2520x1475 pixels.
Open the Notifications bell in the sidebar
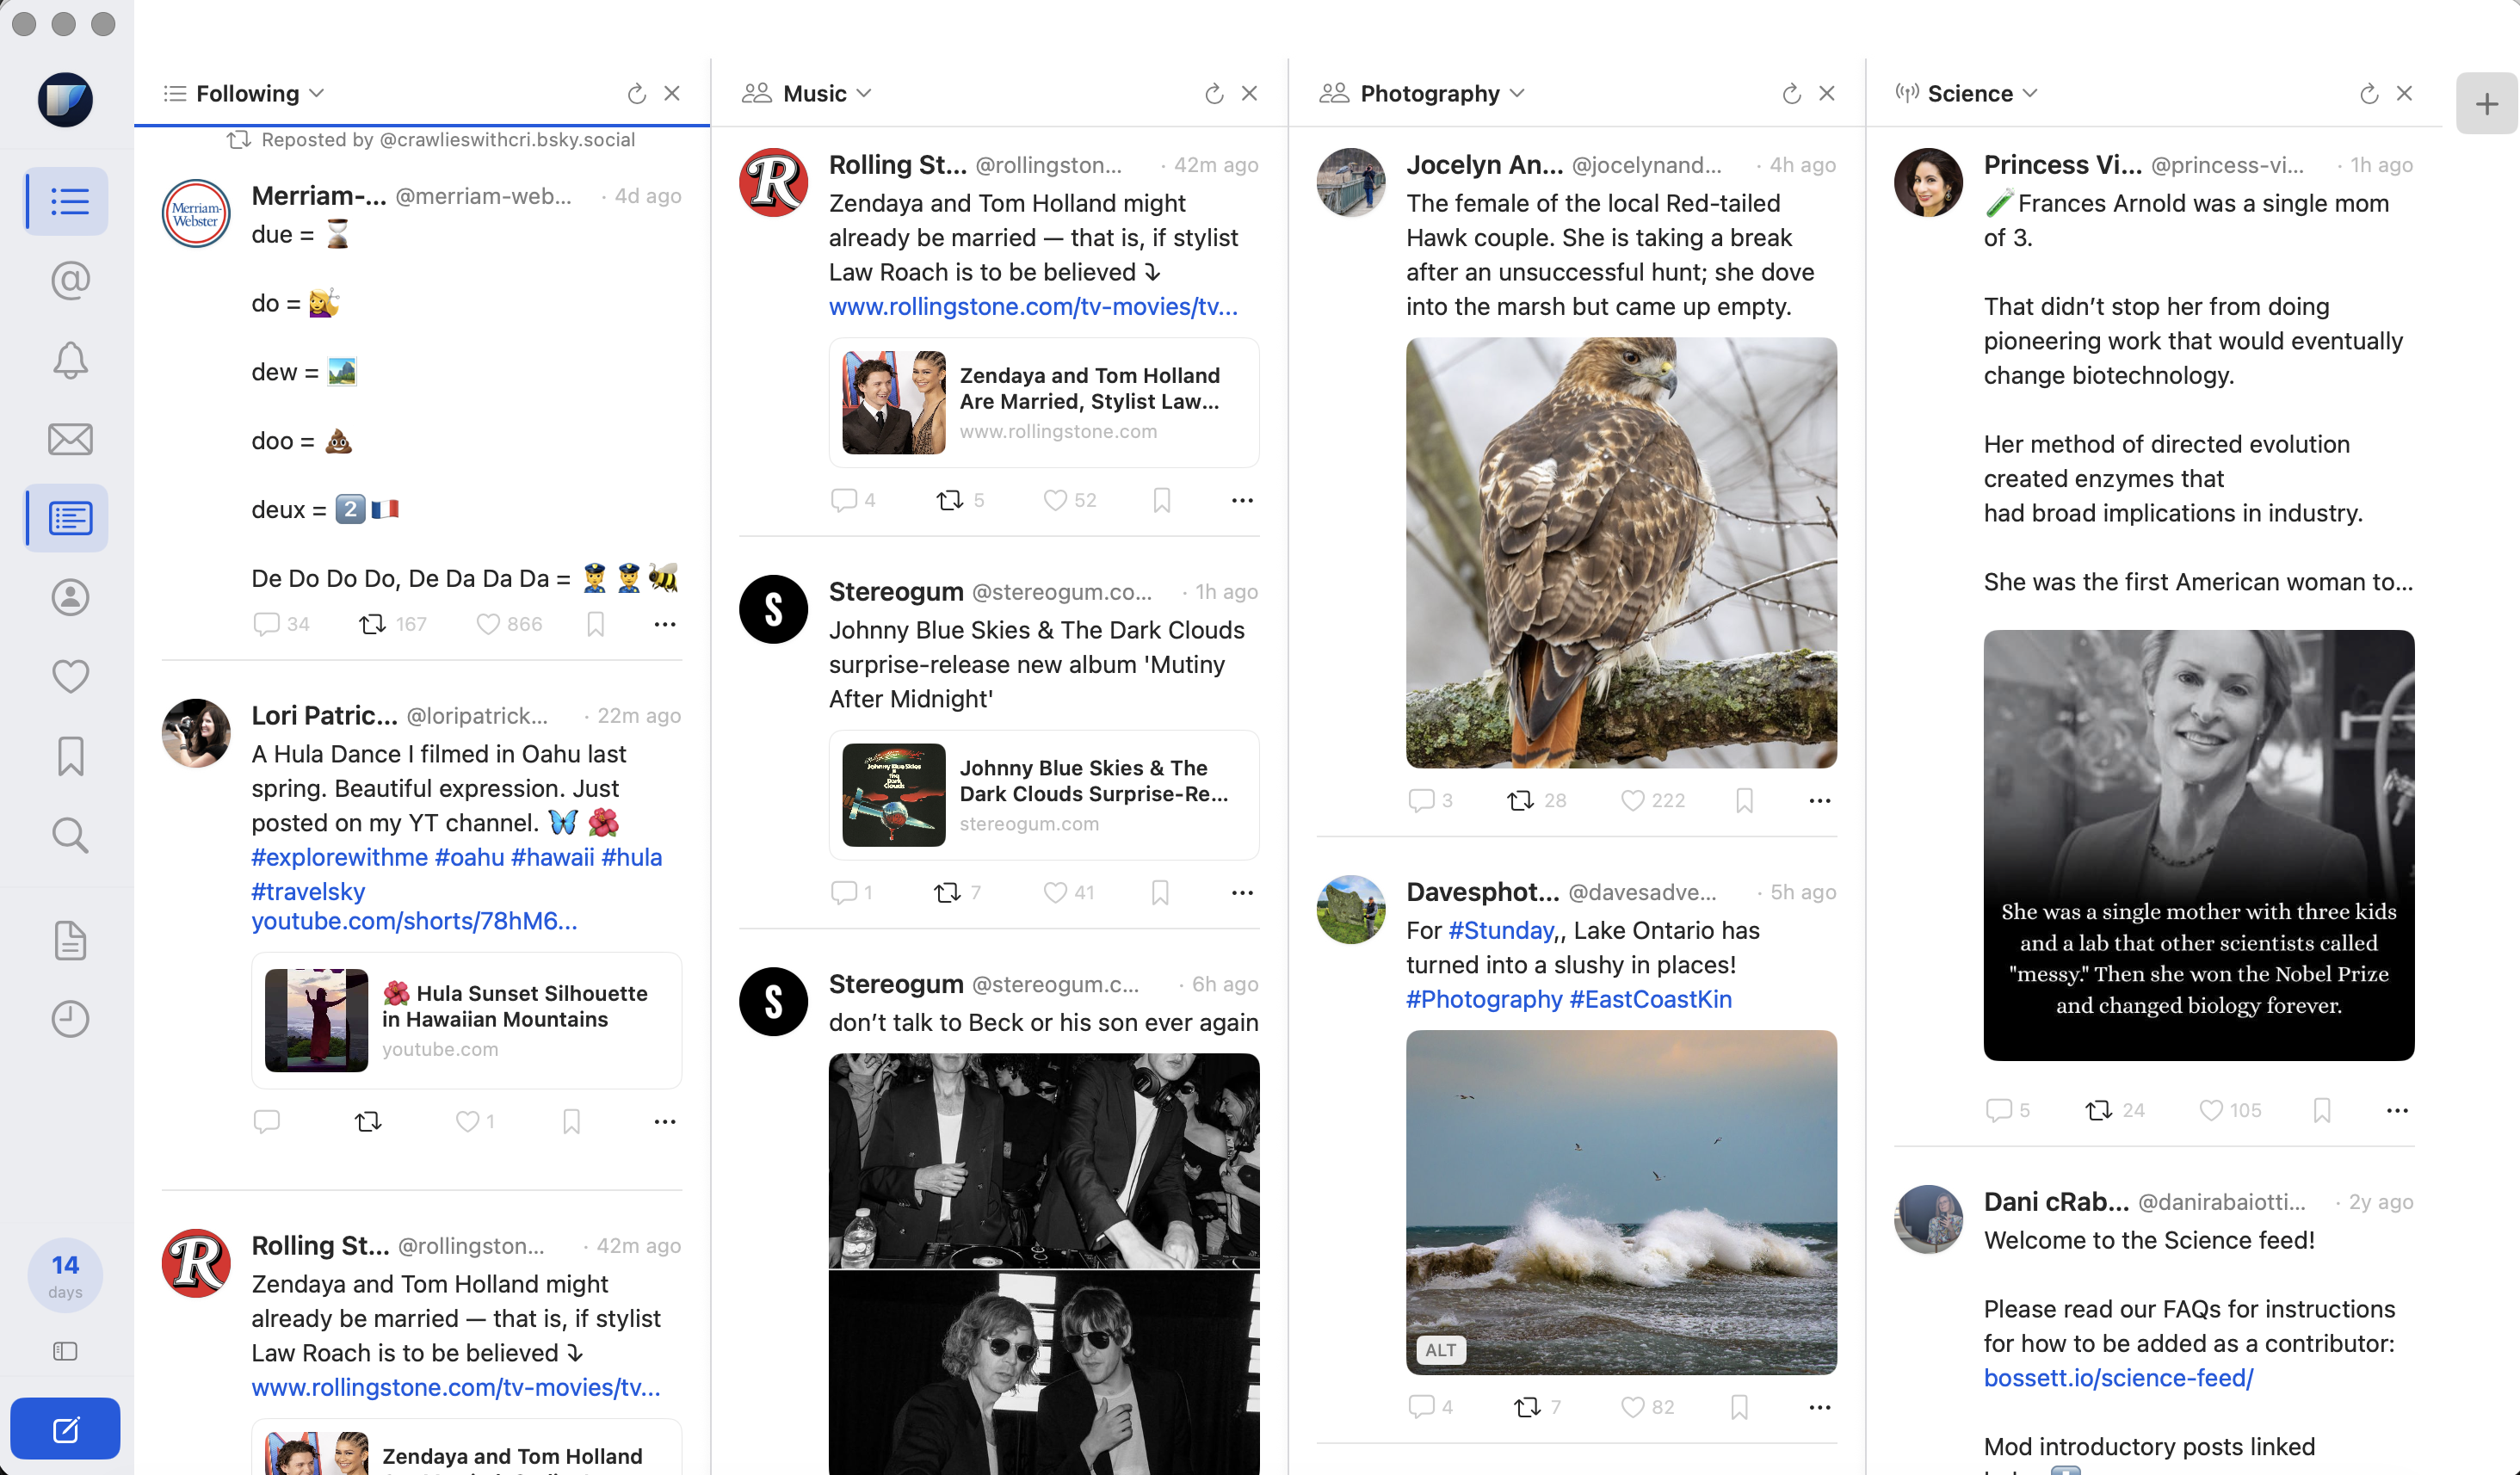(x=70, y=360)
